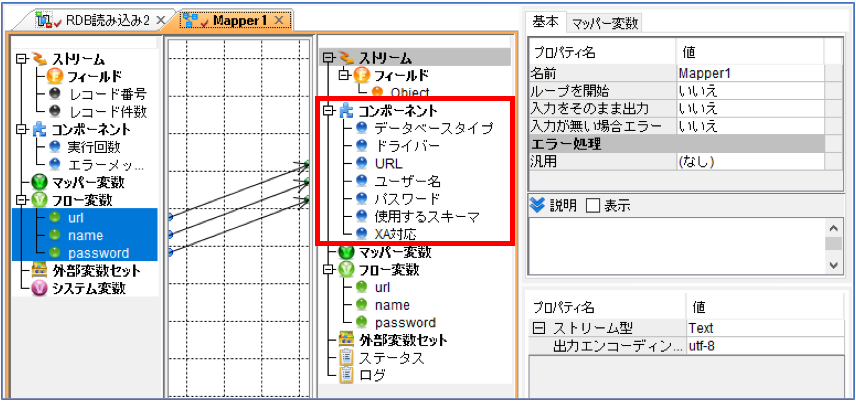
Task: Toggle the 説明 section chevron
Action: (x=538, y=205)
